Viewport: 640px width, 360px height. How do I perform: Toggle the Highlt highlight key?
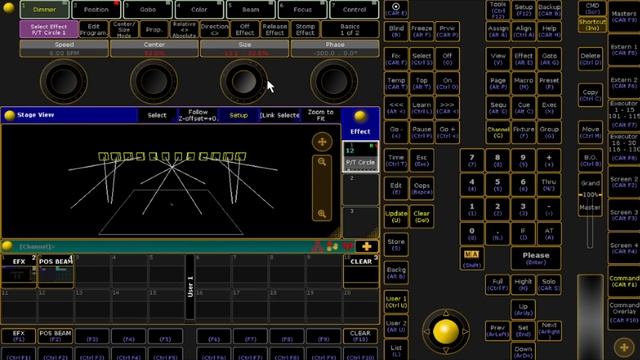523,284
